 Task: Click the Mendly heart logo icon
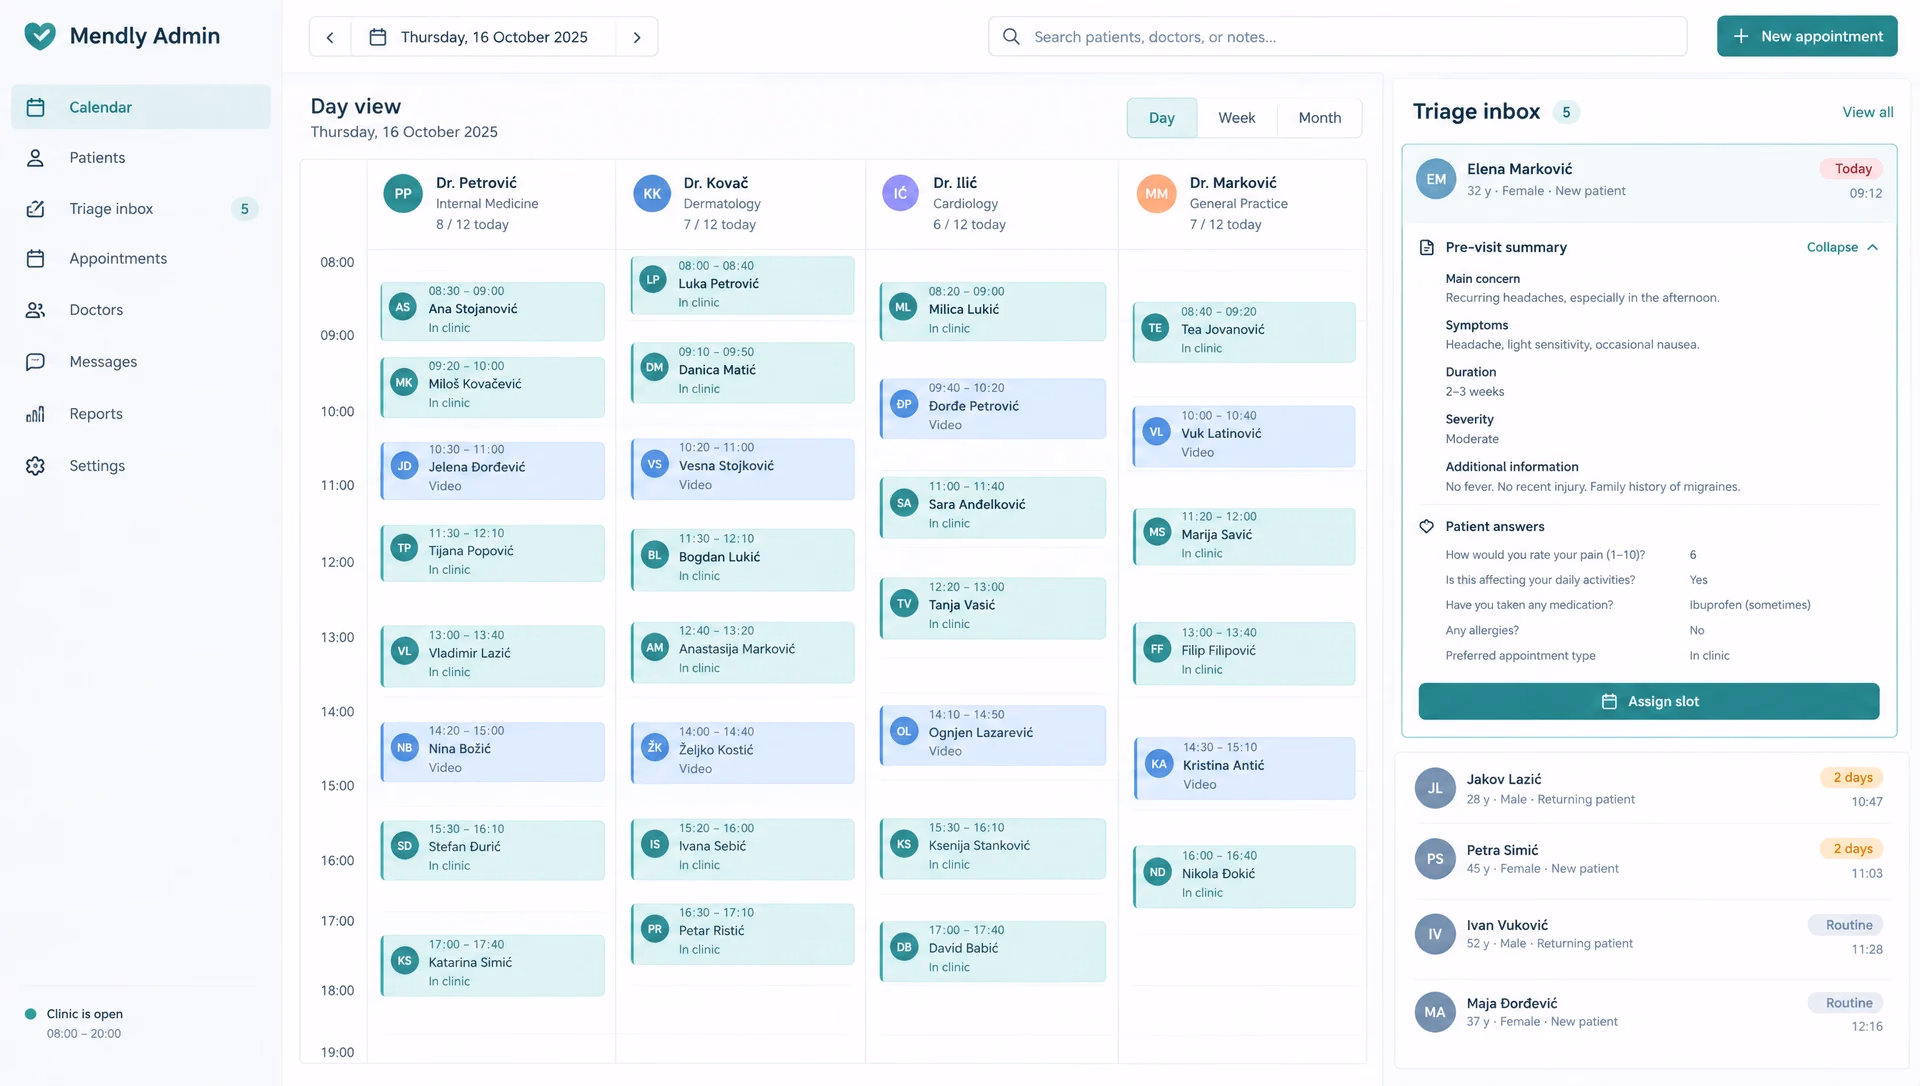(x=40, y=36)
